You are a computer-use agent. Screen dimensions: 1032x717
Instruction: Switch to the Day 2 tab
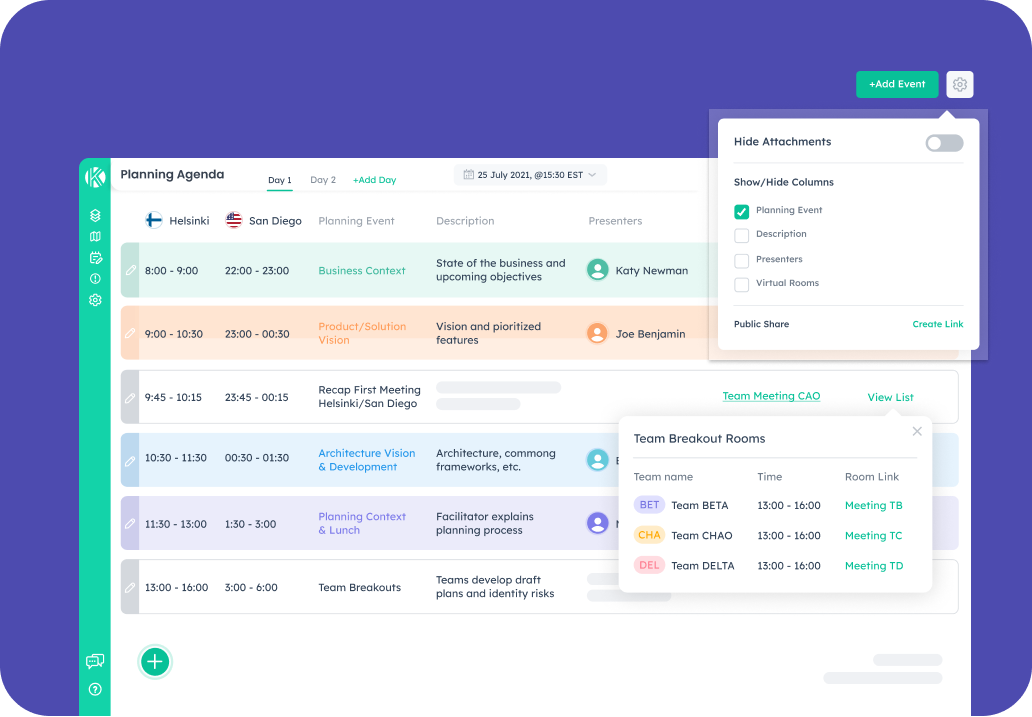click(323, 180)
